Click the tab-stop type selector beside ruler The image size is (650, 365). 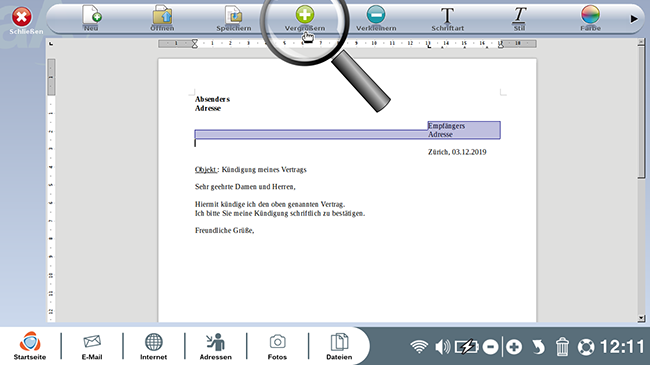coord(51,44)
